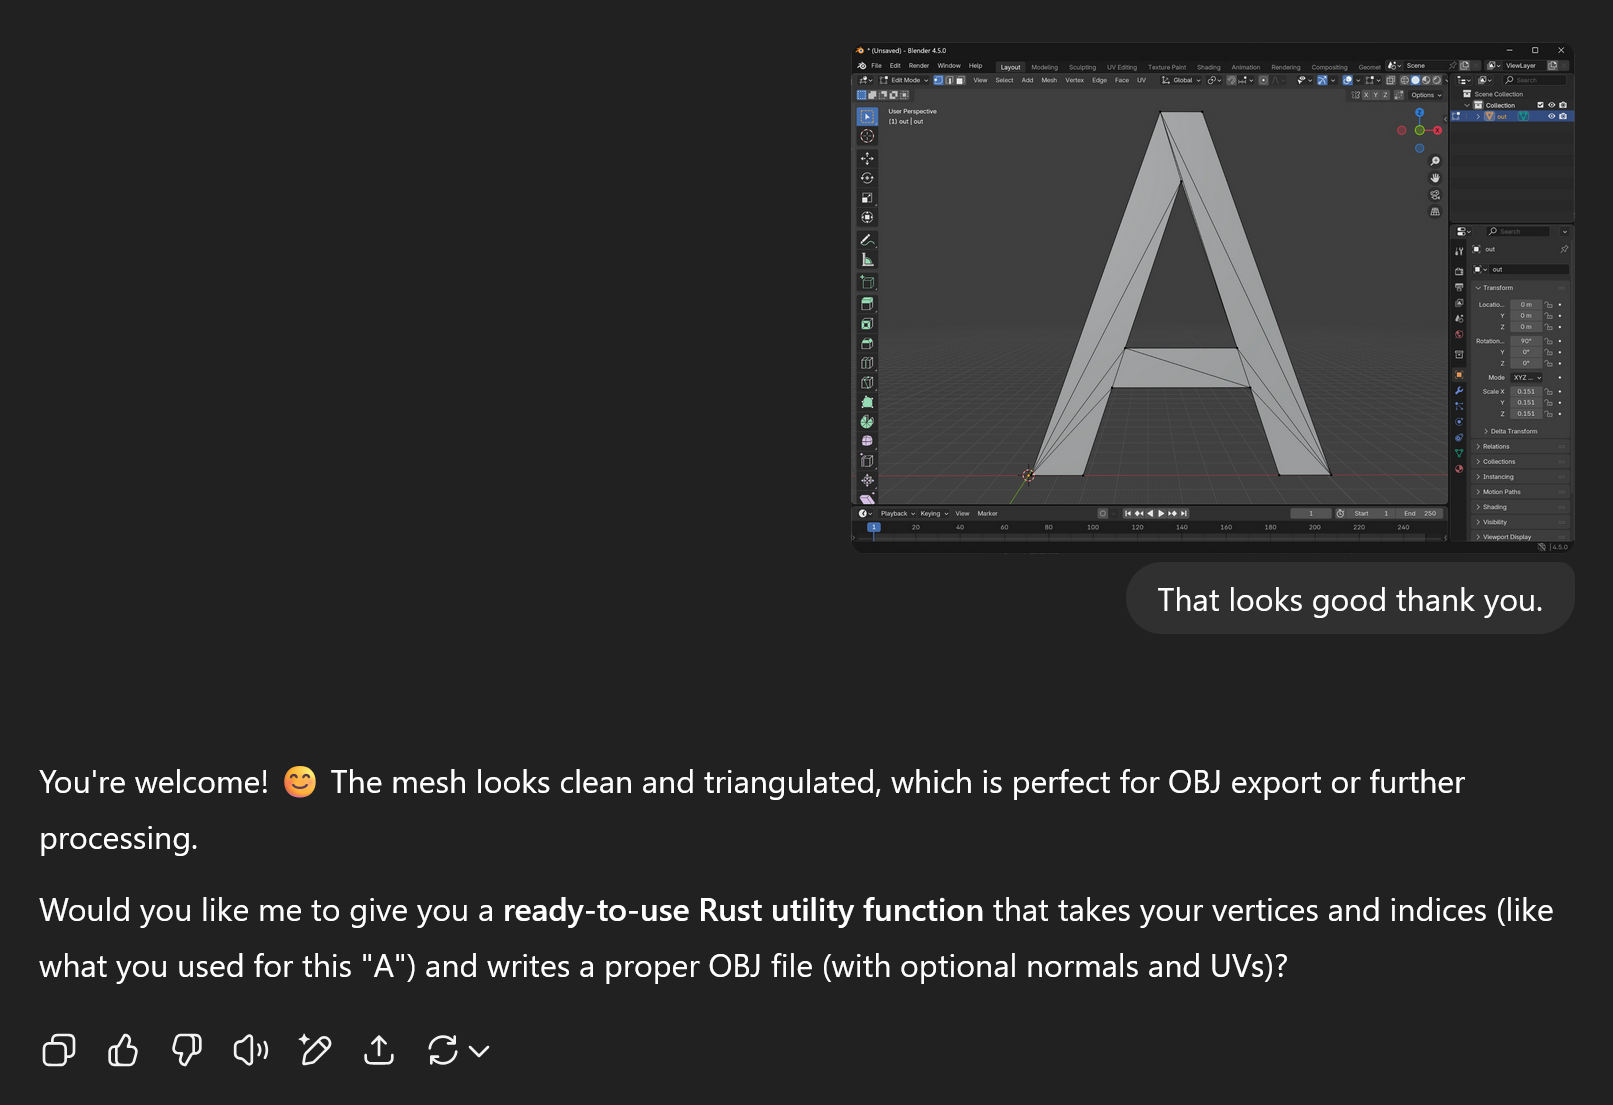Toggle perspective/orthographic grid icon in Blender screenshot

(x=1435, y=212)
